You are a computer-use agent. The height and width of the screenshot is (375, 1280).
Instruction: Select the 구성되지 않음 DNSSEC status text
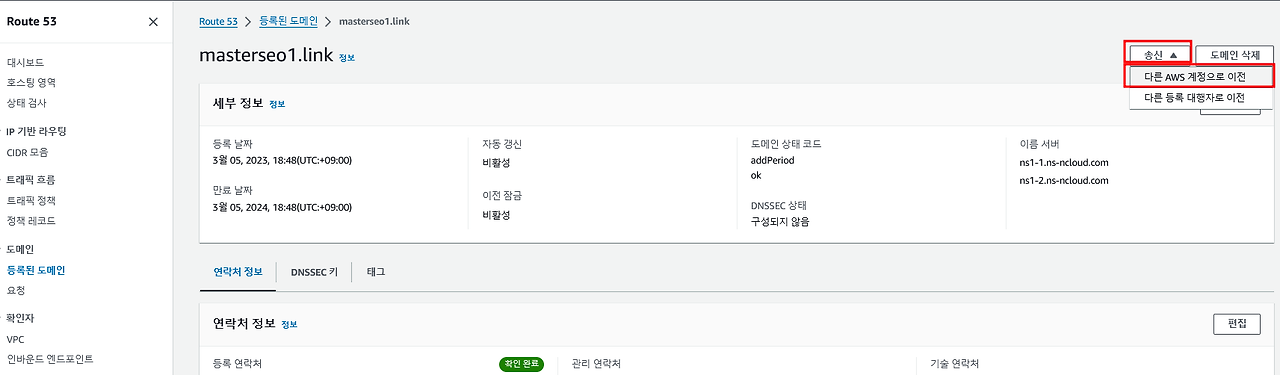pos(780,221)
